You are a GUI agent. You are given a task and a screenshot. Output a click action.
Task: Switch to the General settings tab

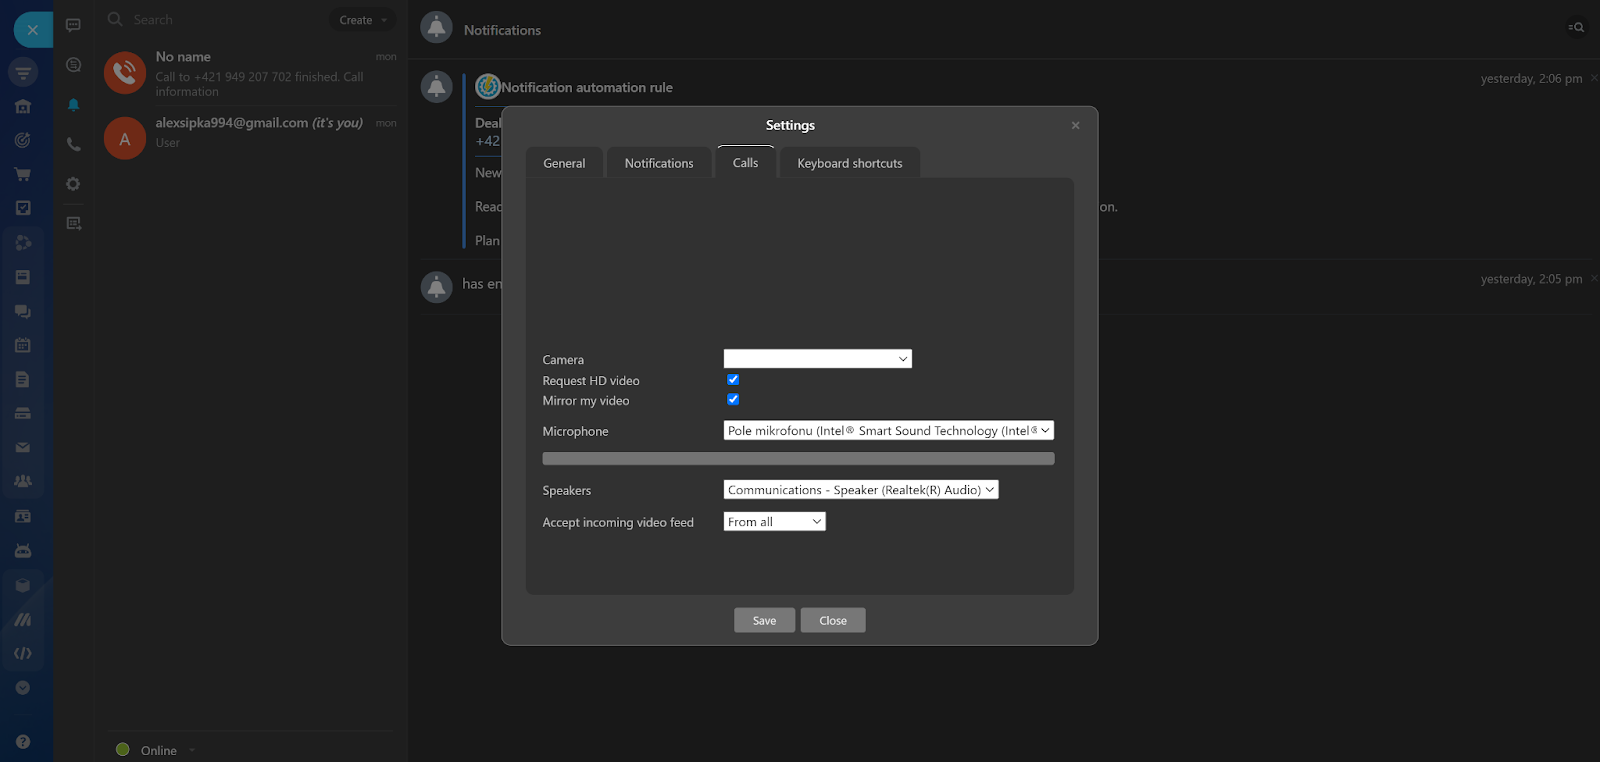point(564,163)
